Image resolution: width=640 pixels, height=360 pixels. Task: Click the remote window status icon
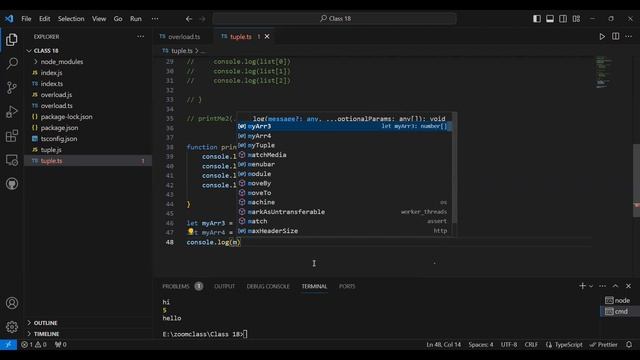(8, 344)
